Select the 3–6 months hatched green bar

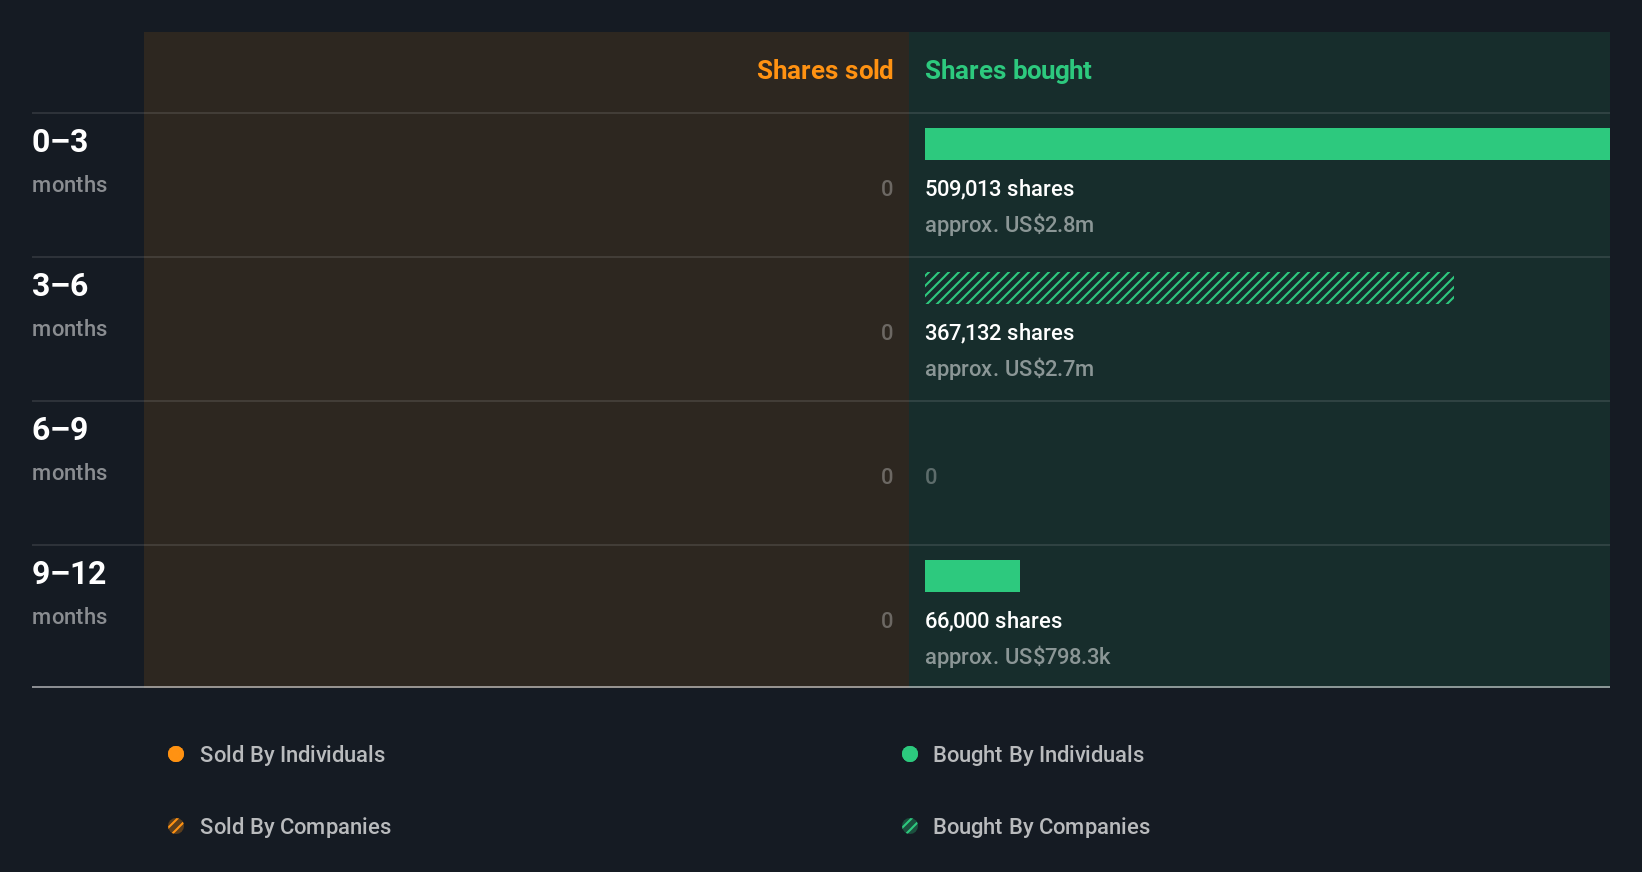(1189, 288)
